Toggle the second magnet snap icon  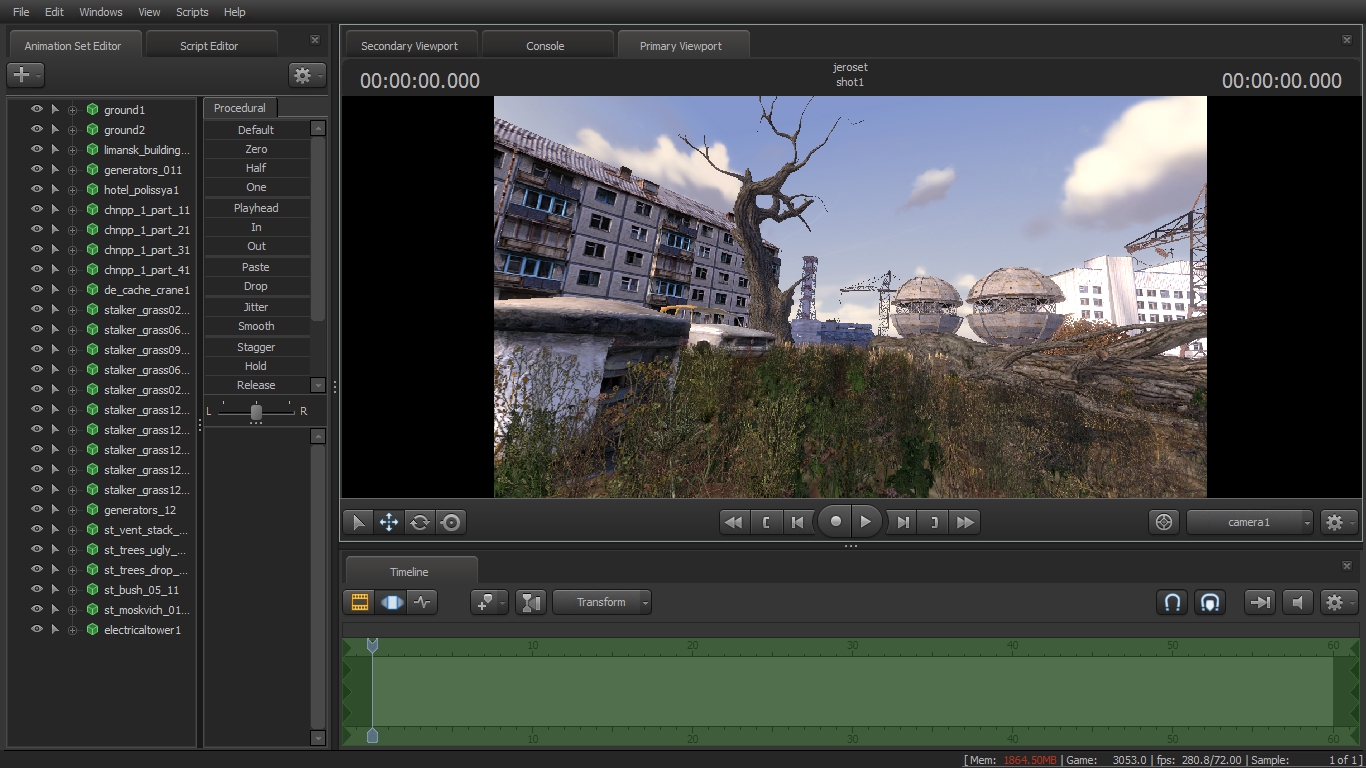(1210, 602)
